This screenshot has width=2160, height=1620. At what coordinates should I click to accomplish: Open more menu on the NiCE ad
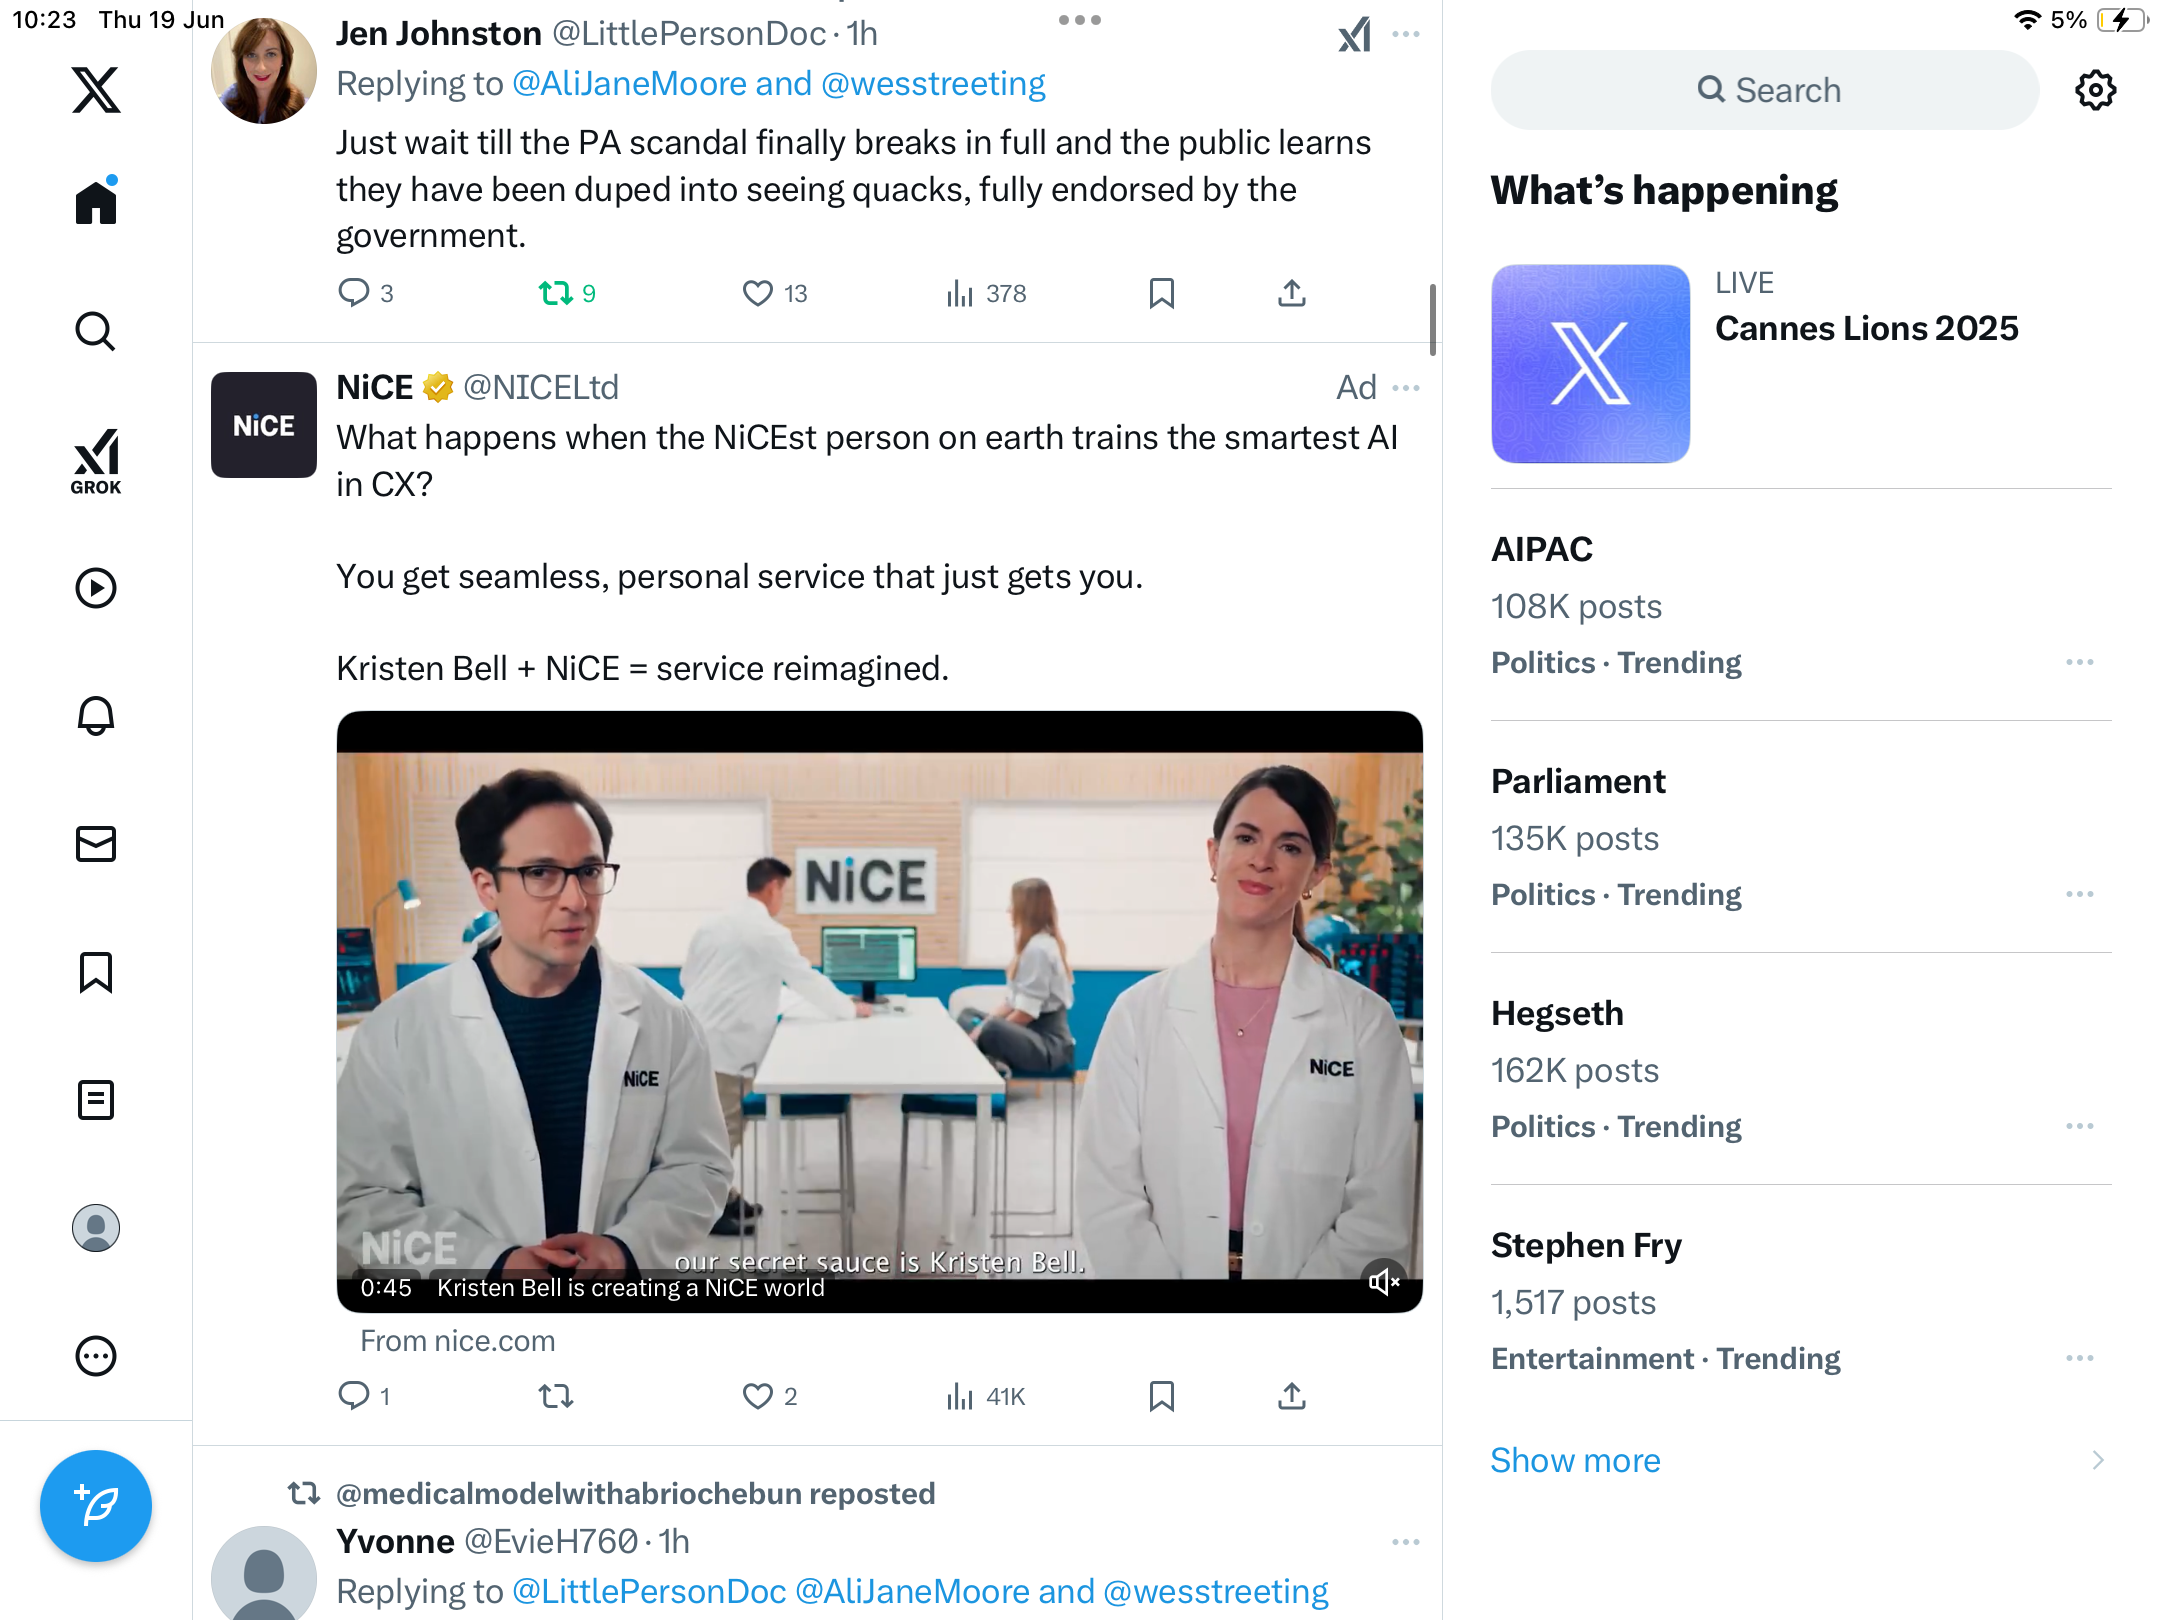coord(1405,388)
